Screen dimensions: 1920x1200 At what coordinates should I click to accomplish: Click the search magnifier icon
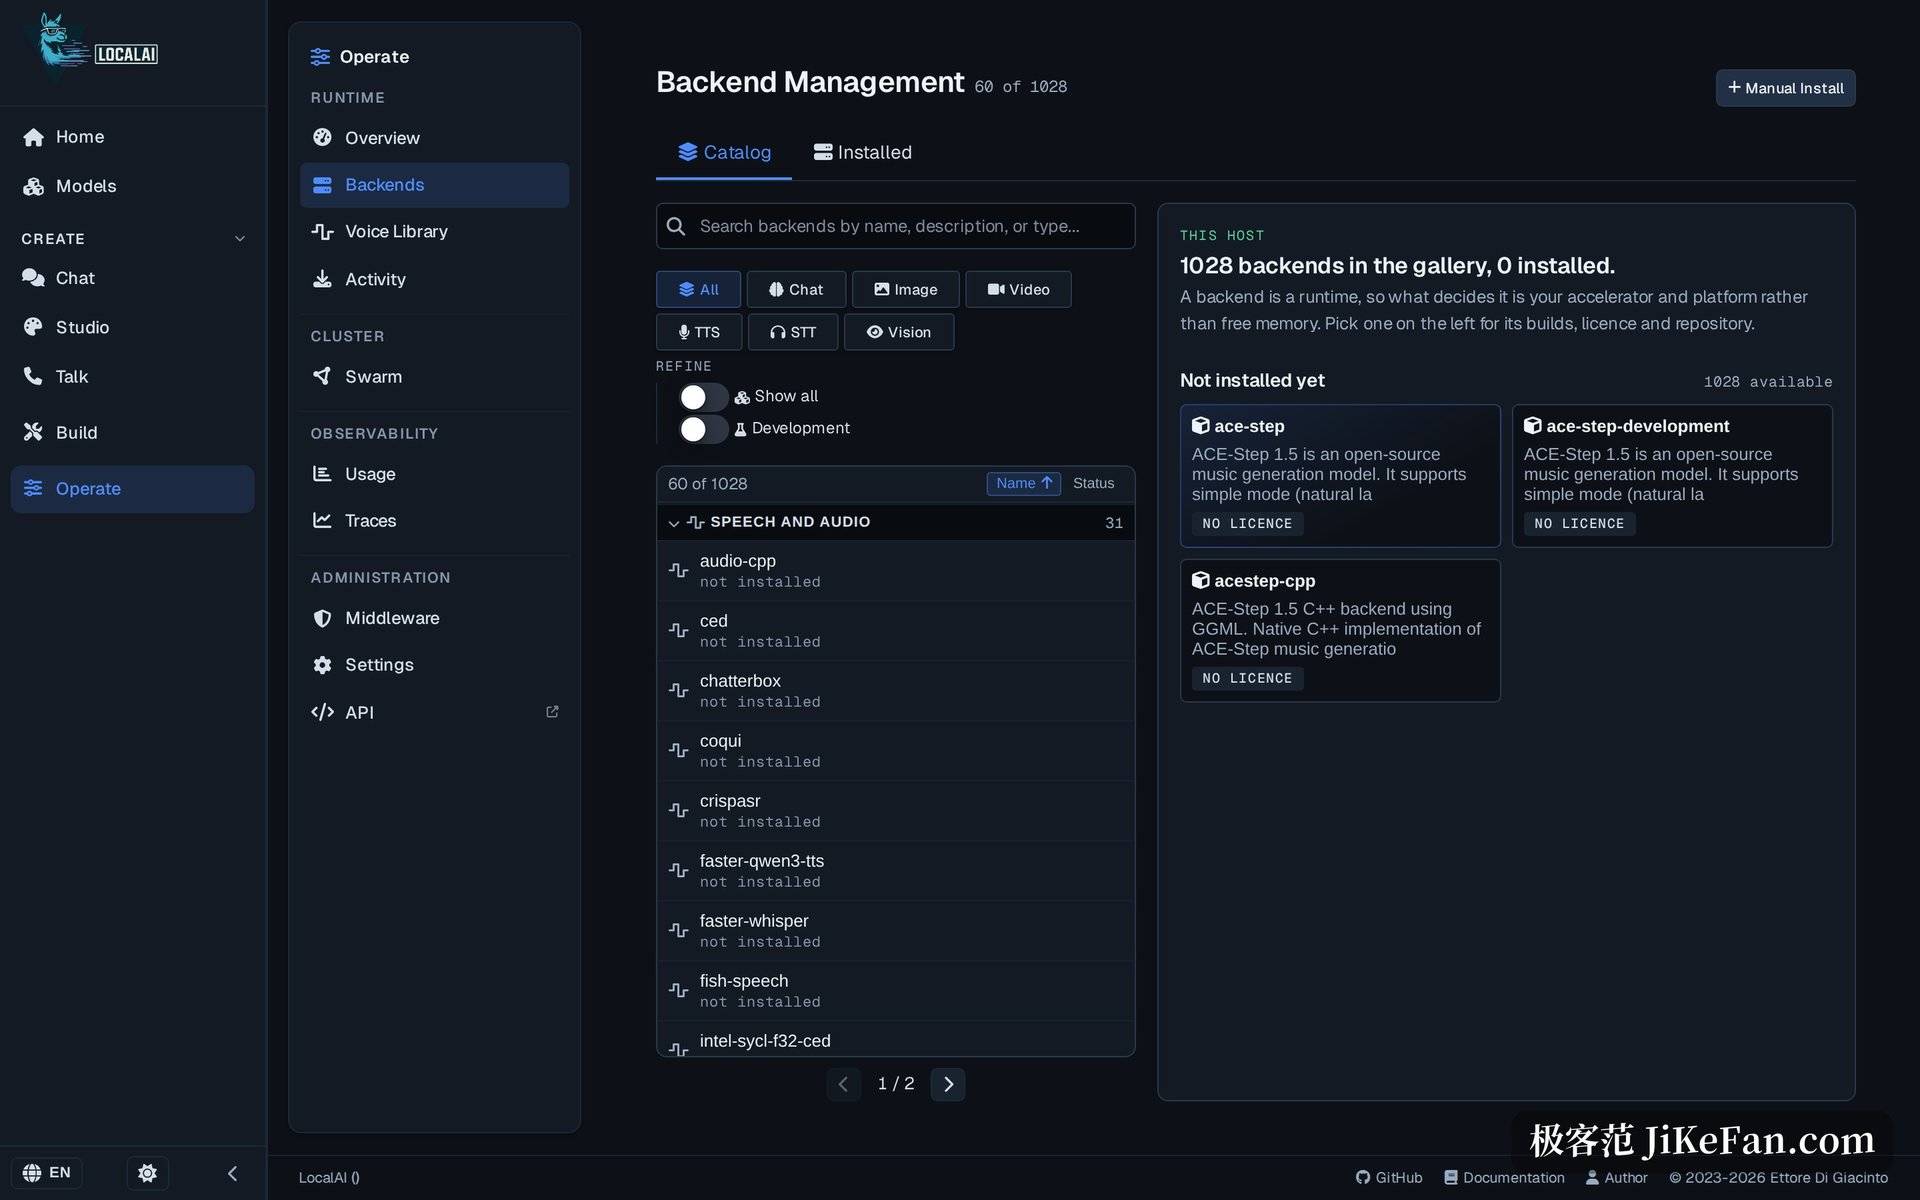pos(676,226)
